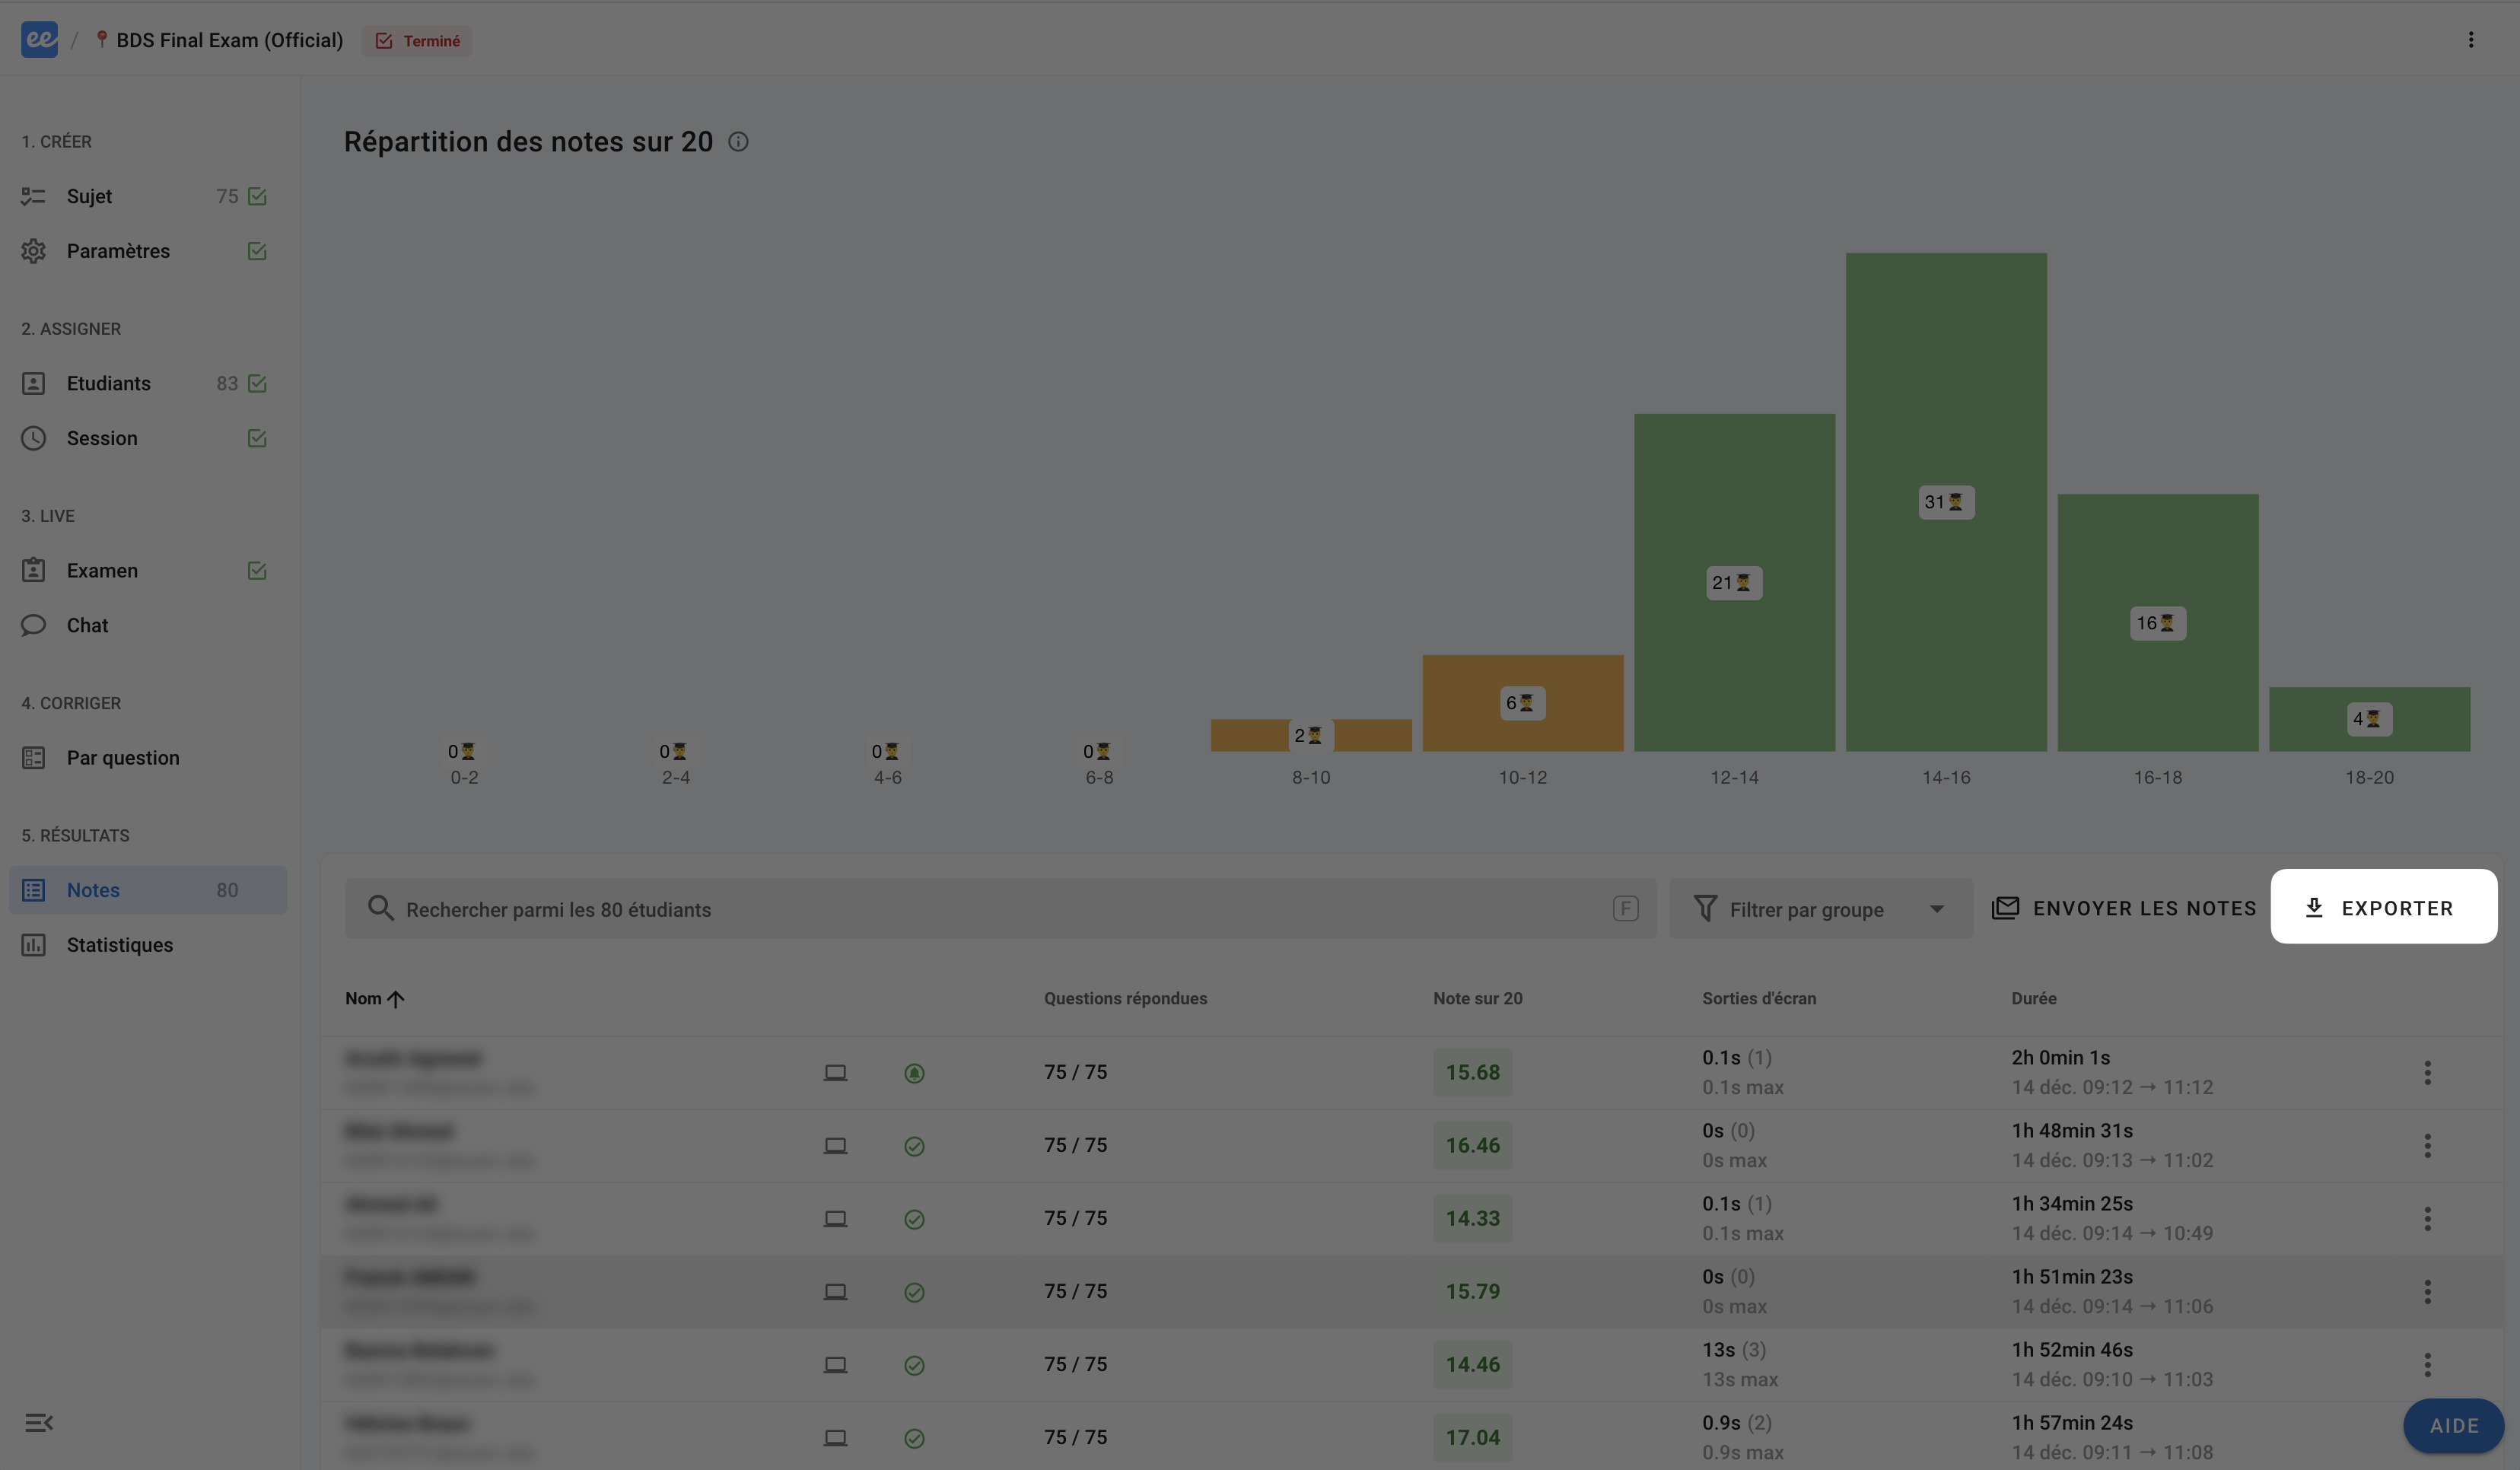Image resolution: width=2520 pixels, height=1470 pixels.
Task: Click the Session completed checkmark
Action: 257,438
